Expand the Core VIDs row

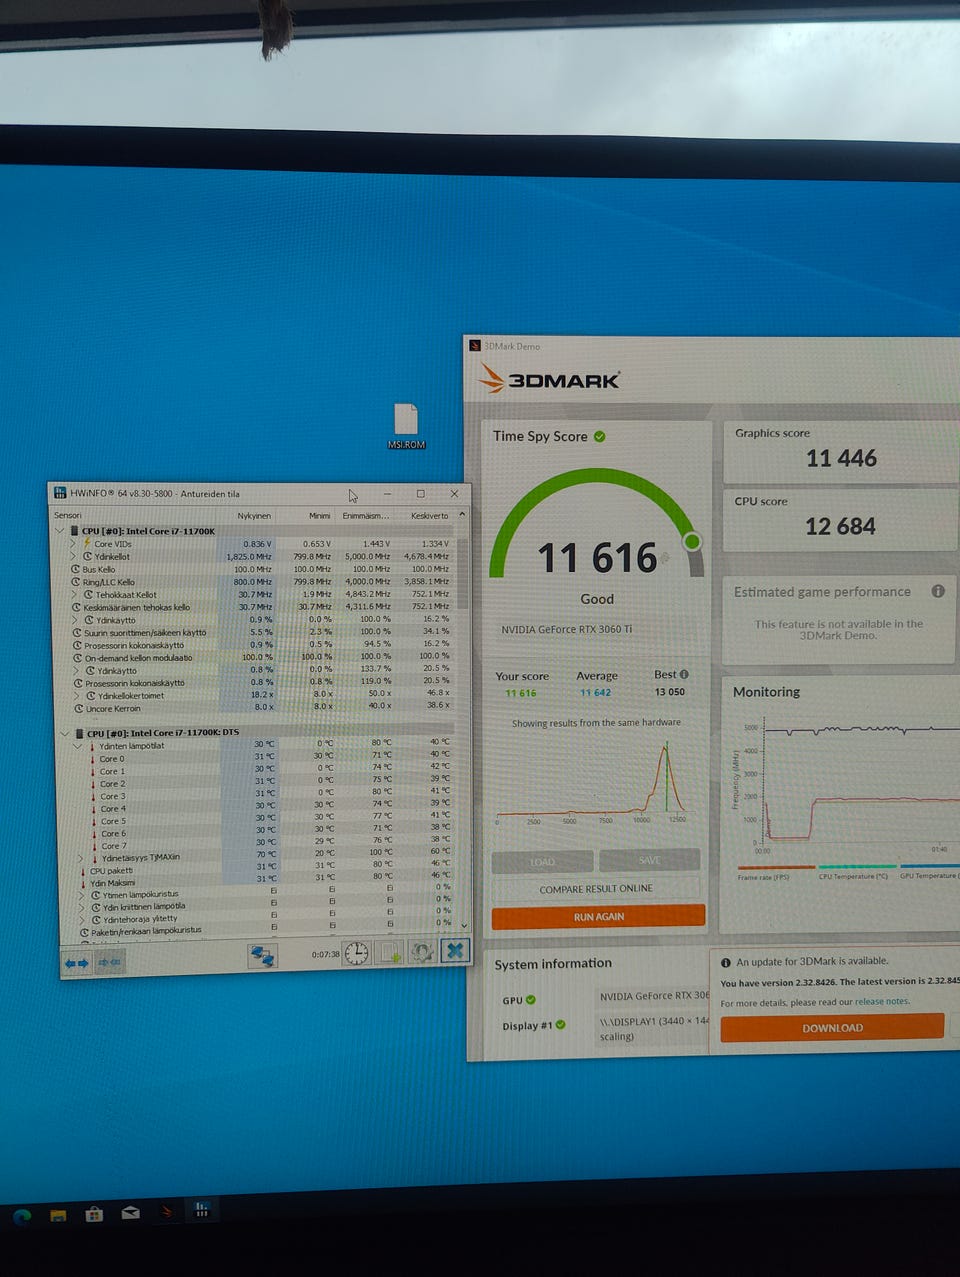73,544
